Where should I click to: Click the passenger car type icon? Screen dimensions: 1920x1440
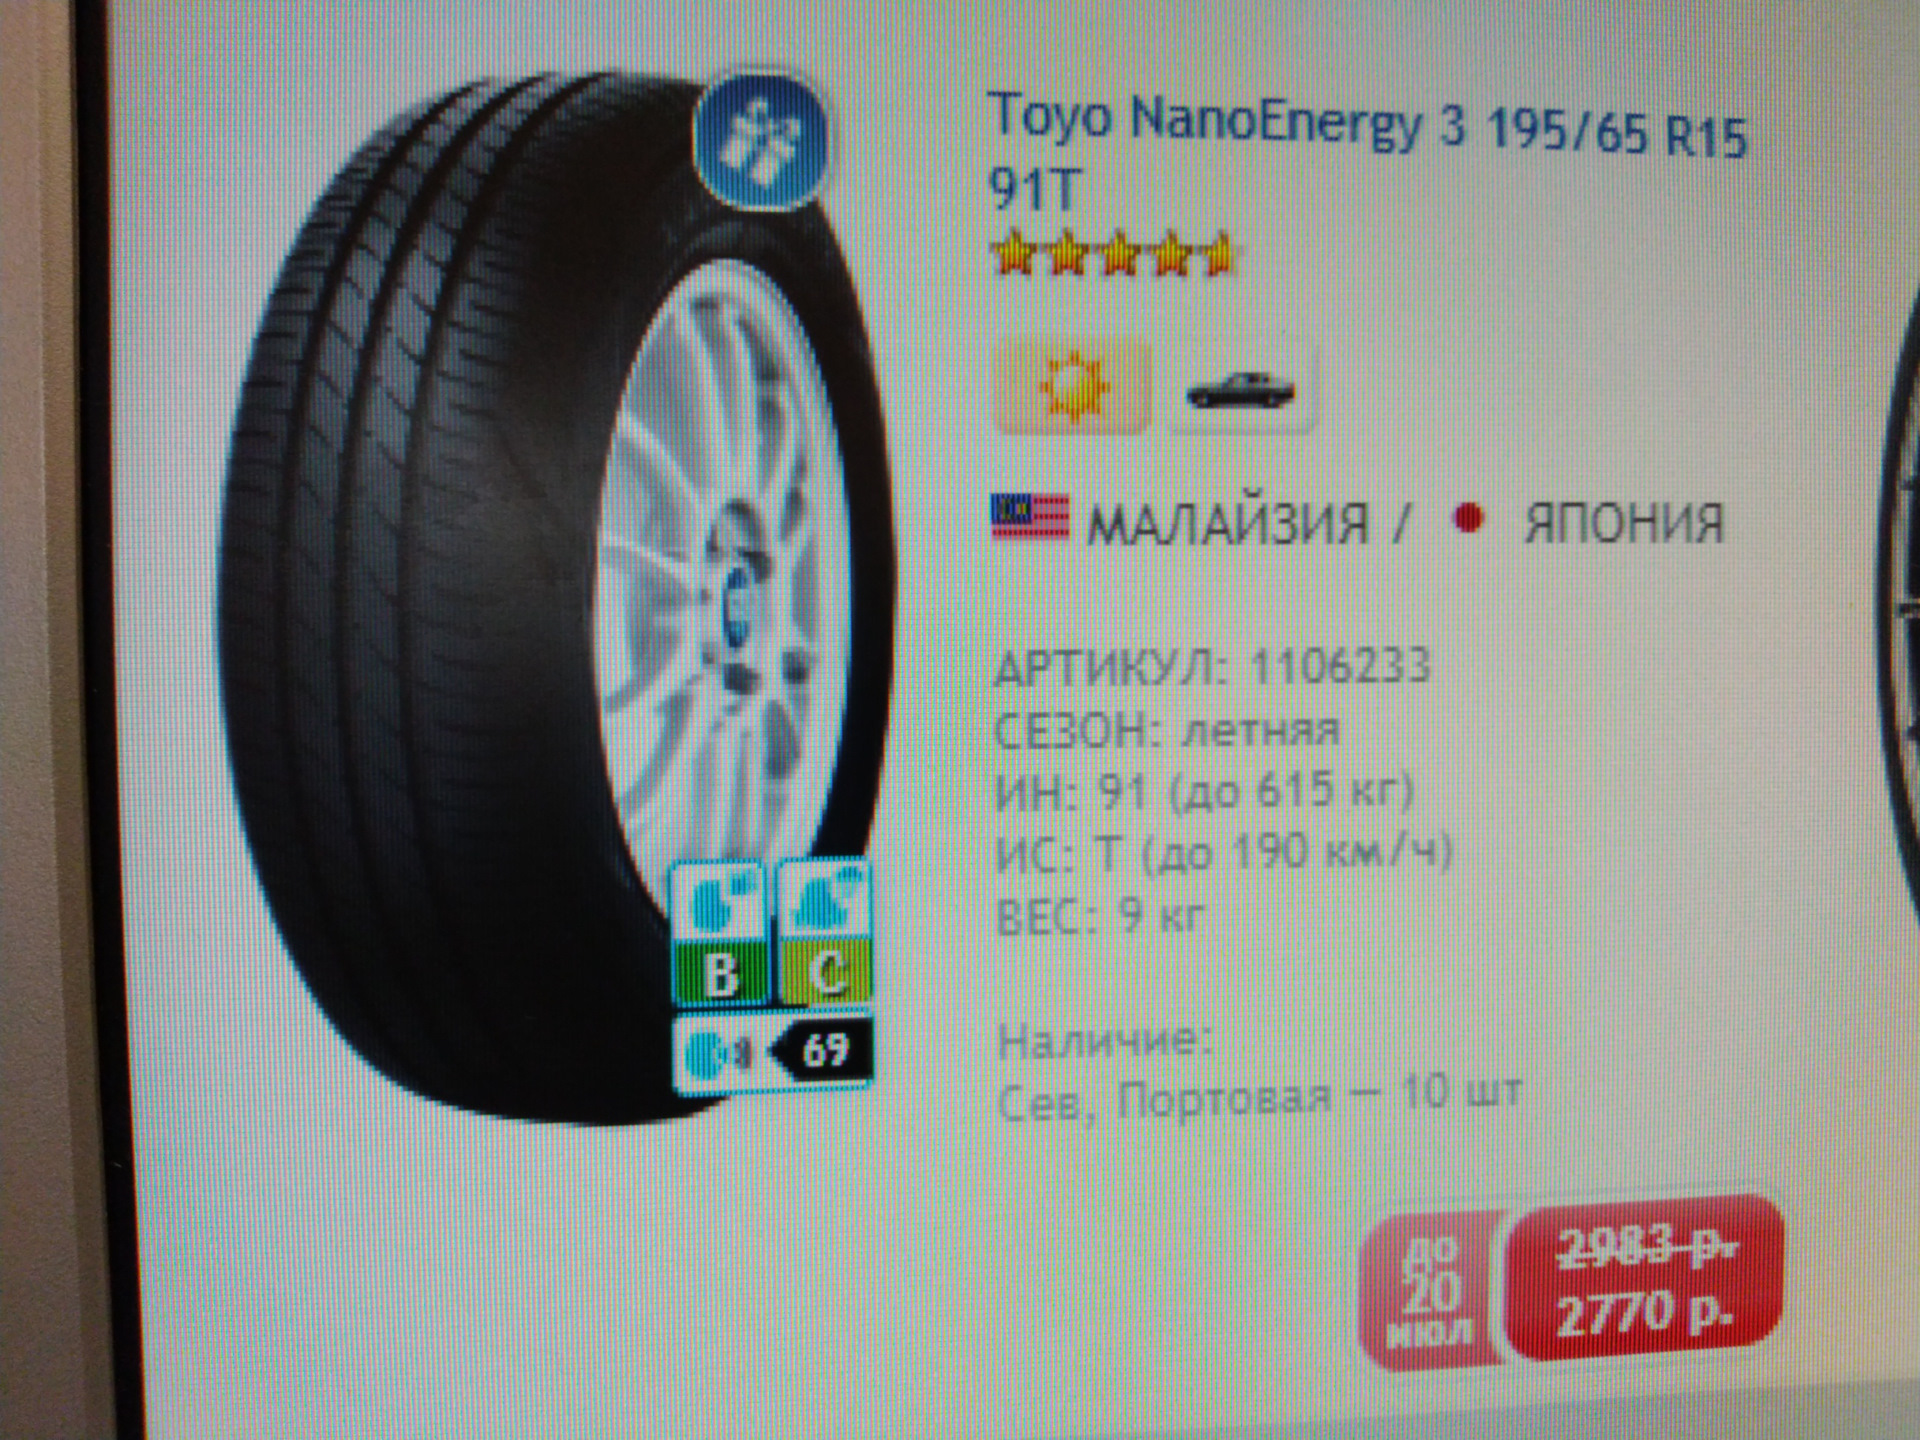(1240, 388)
